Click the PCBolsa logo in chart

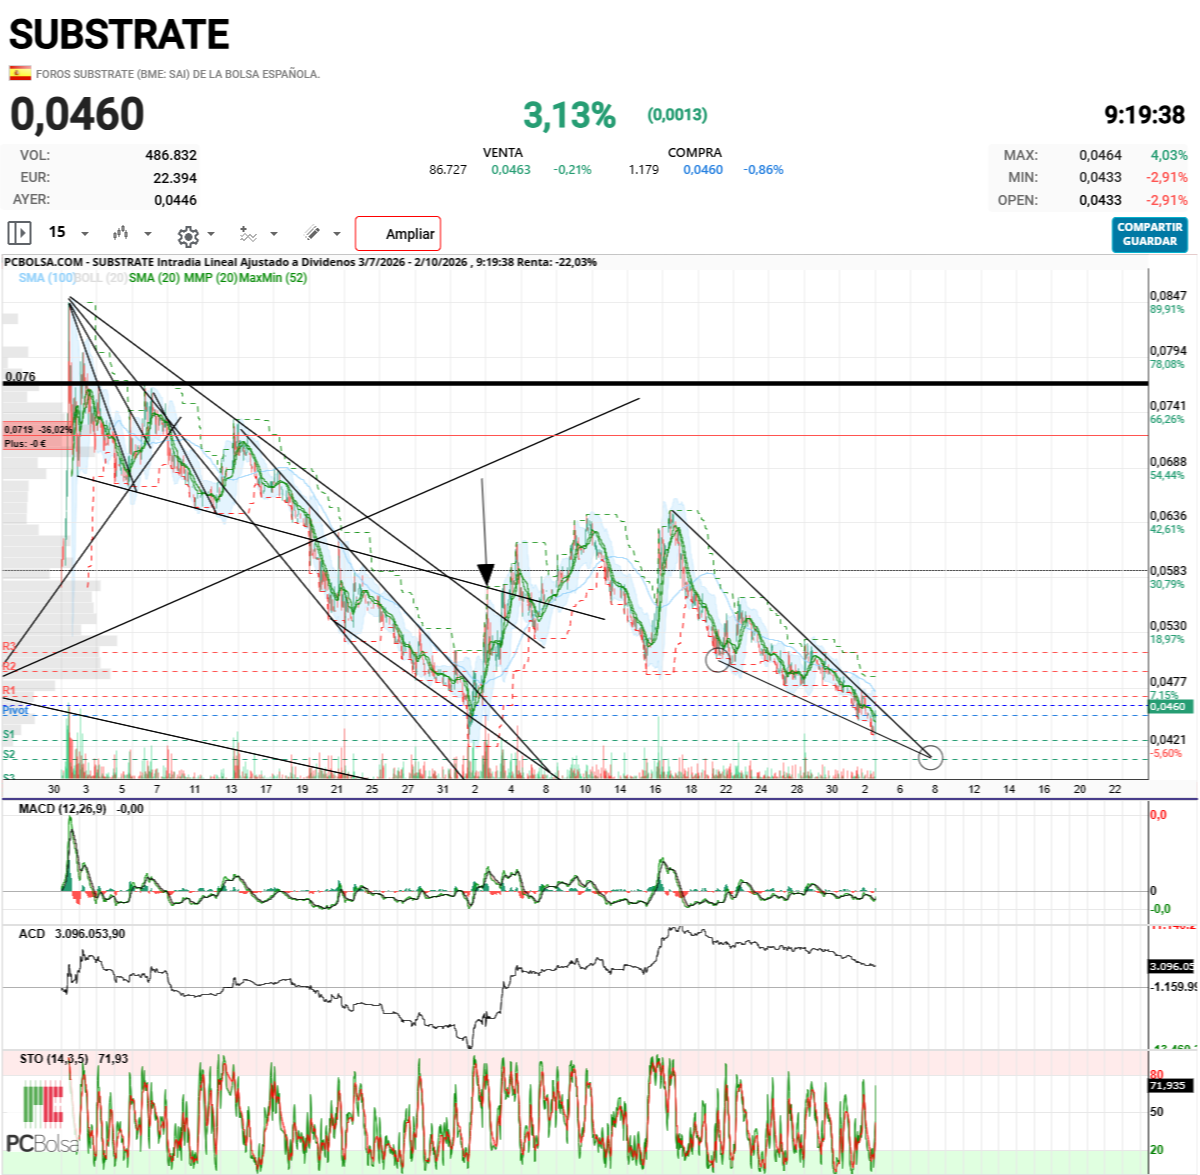[42, 1119]
